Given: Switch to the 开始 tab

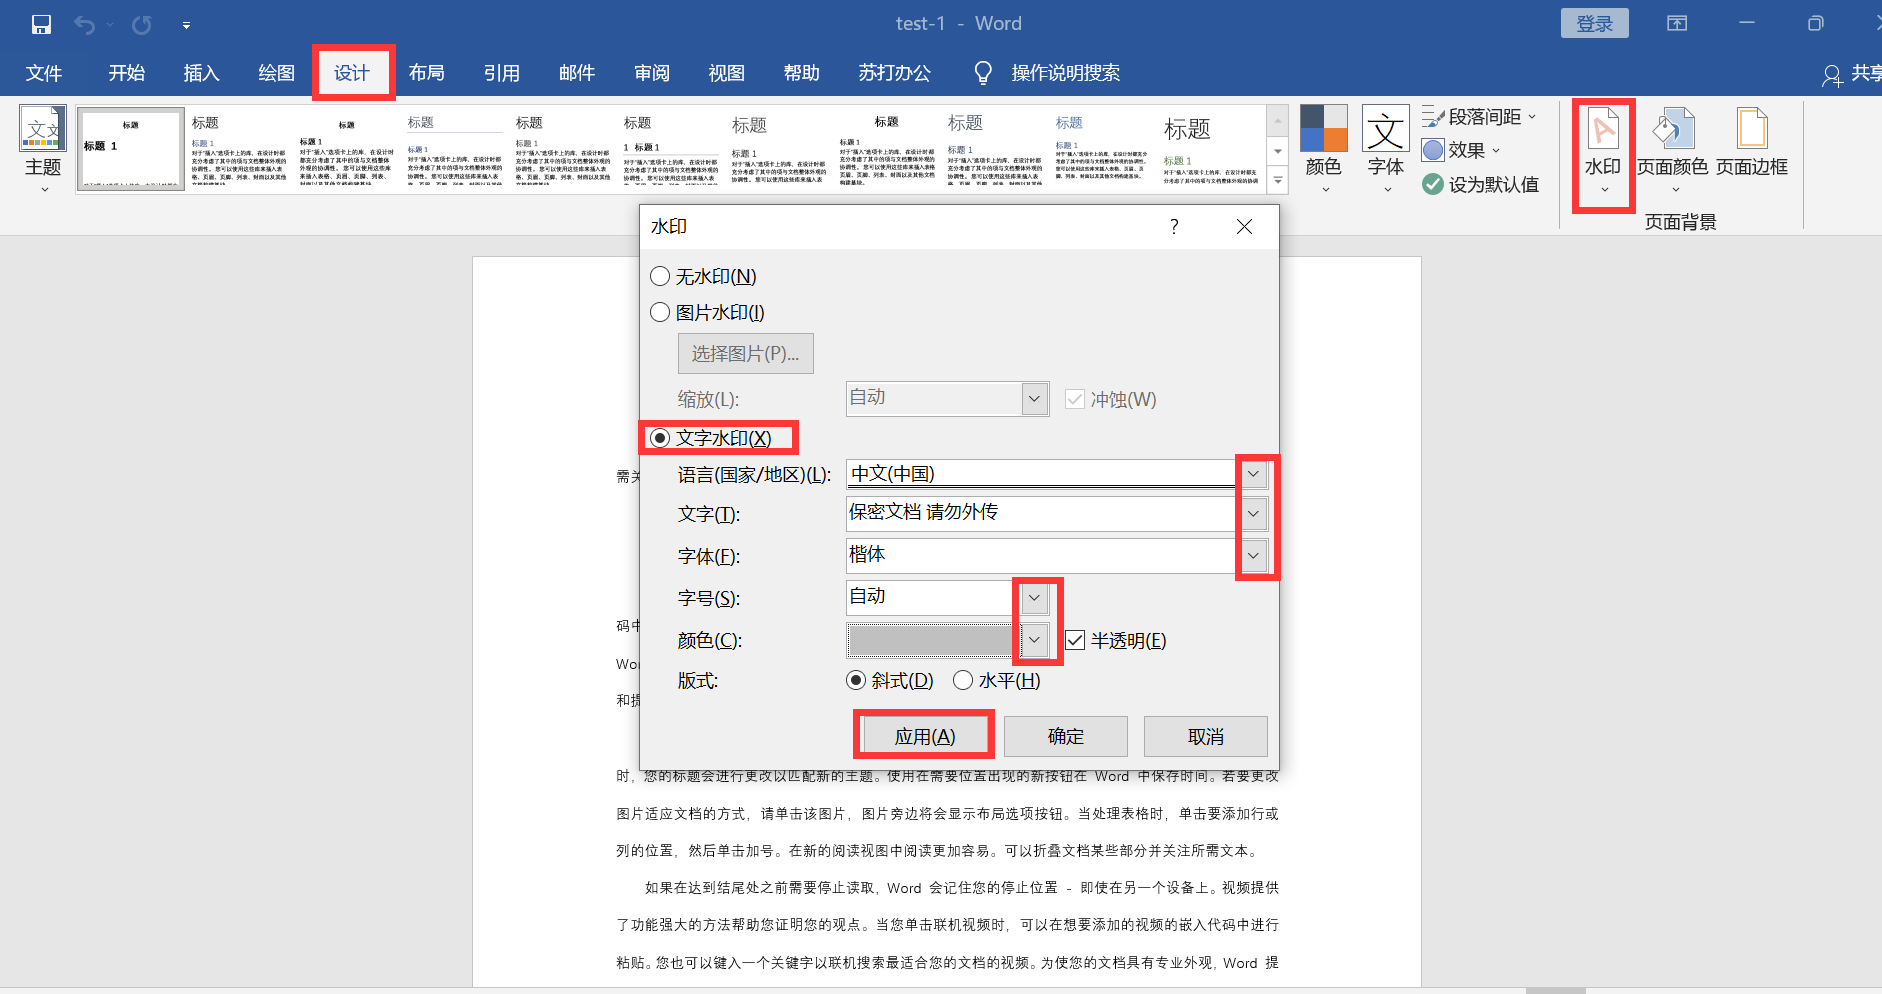Looking at the screenshot, I should [127, 72].
